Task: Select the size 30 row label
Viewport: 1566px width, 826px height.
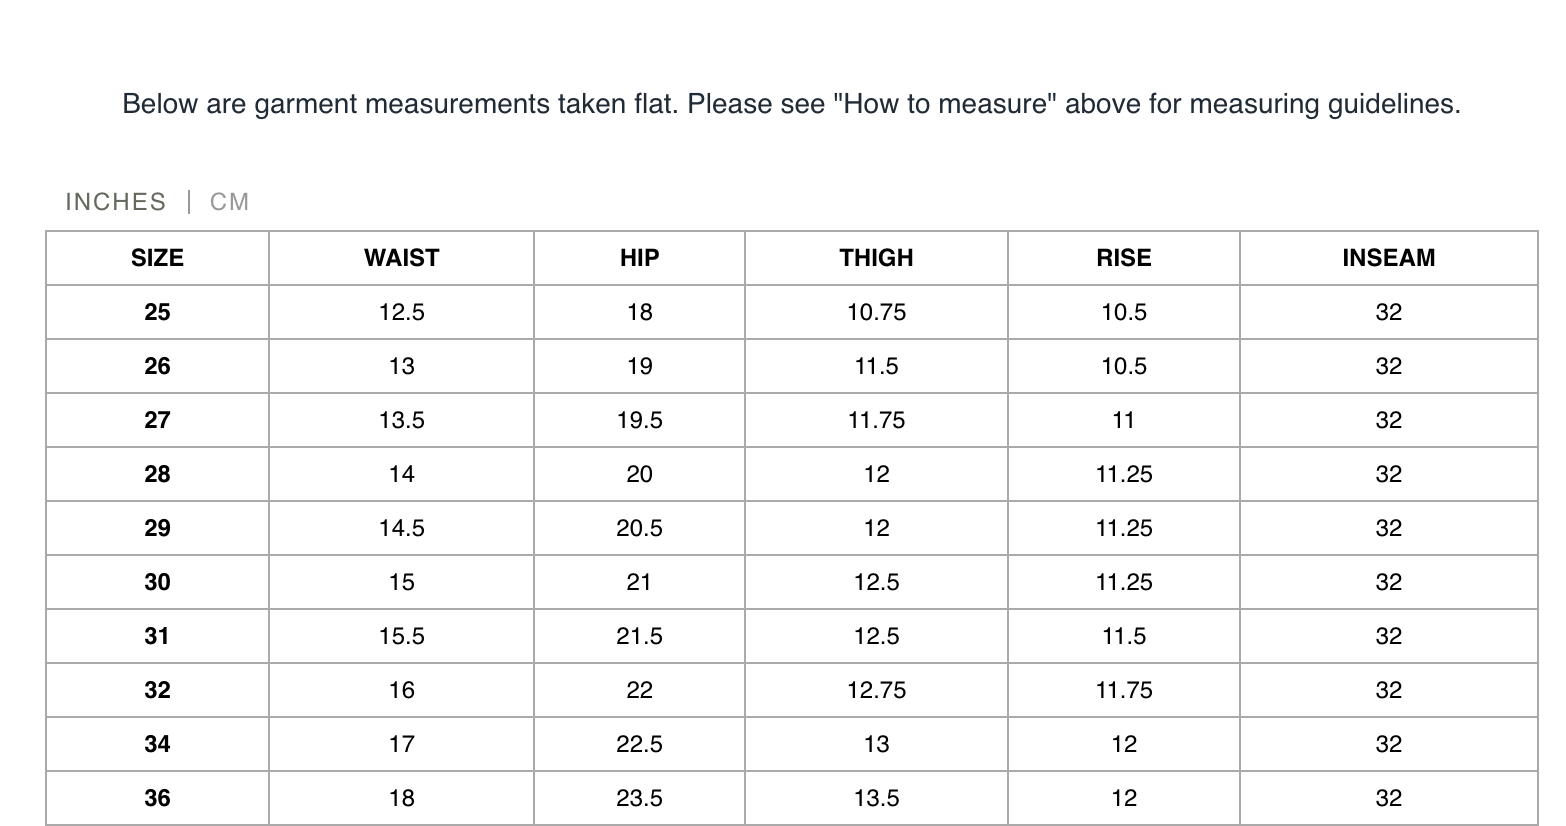Action: pyautogui.click(x=157, y=582)
